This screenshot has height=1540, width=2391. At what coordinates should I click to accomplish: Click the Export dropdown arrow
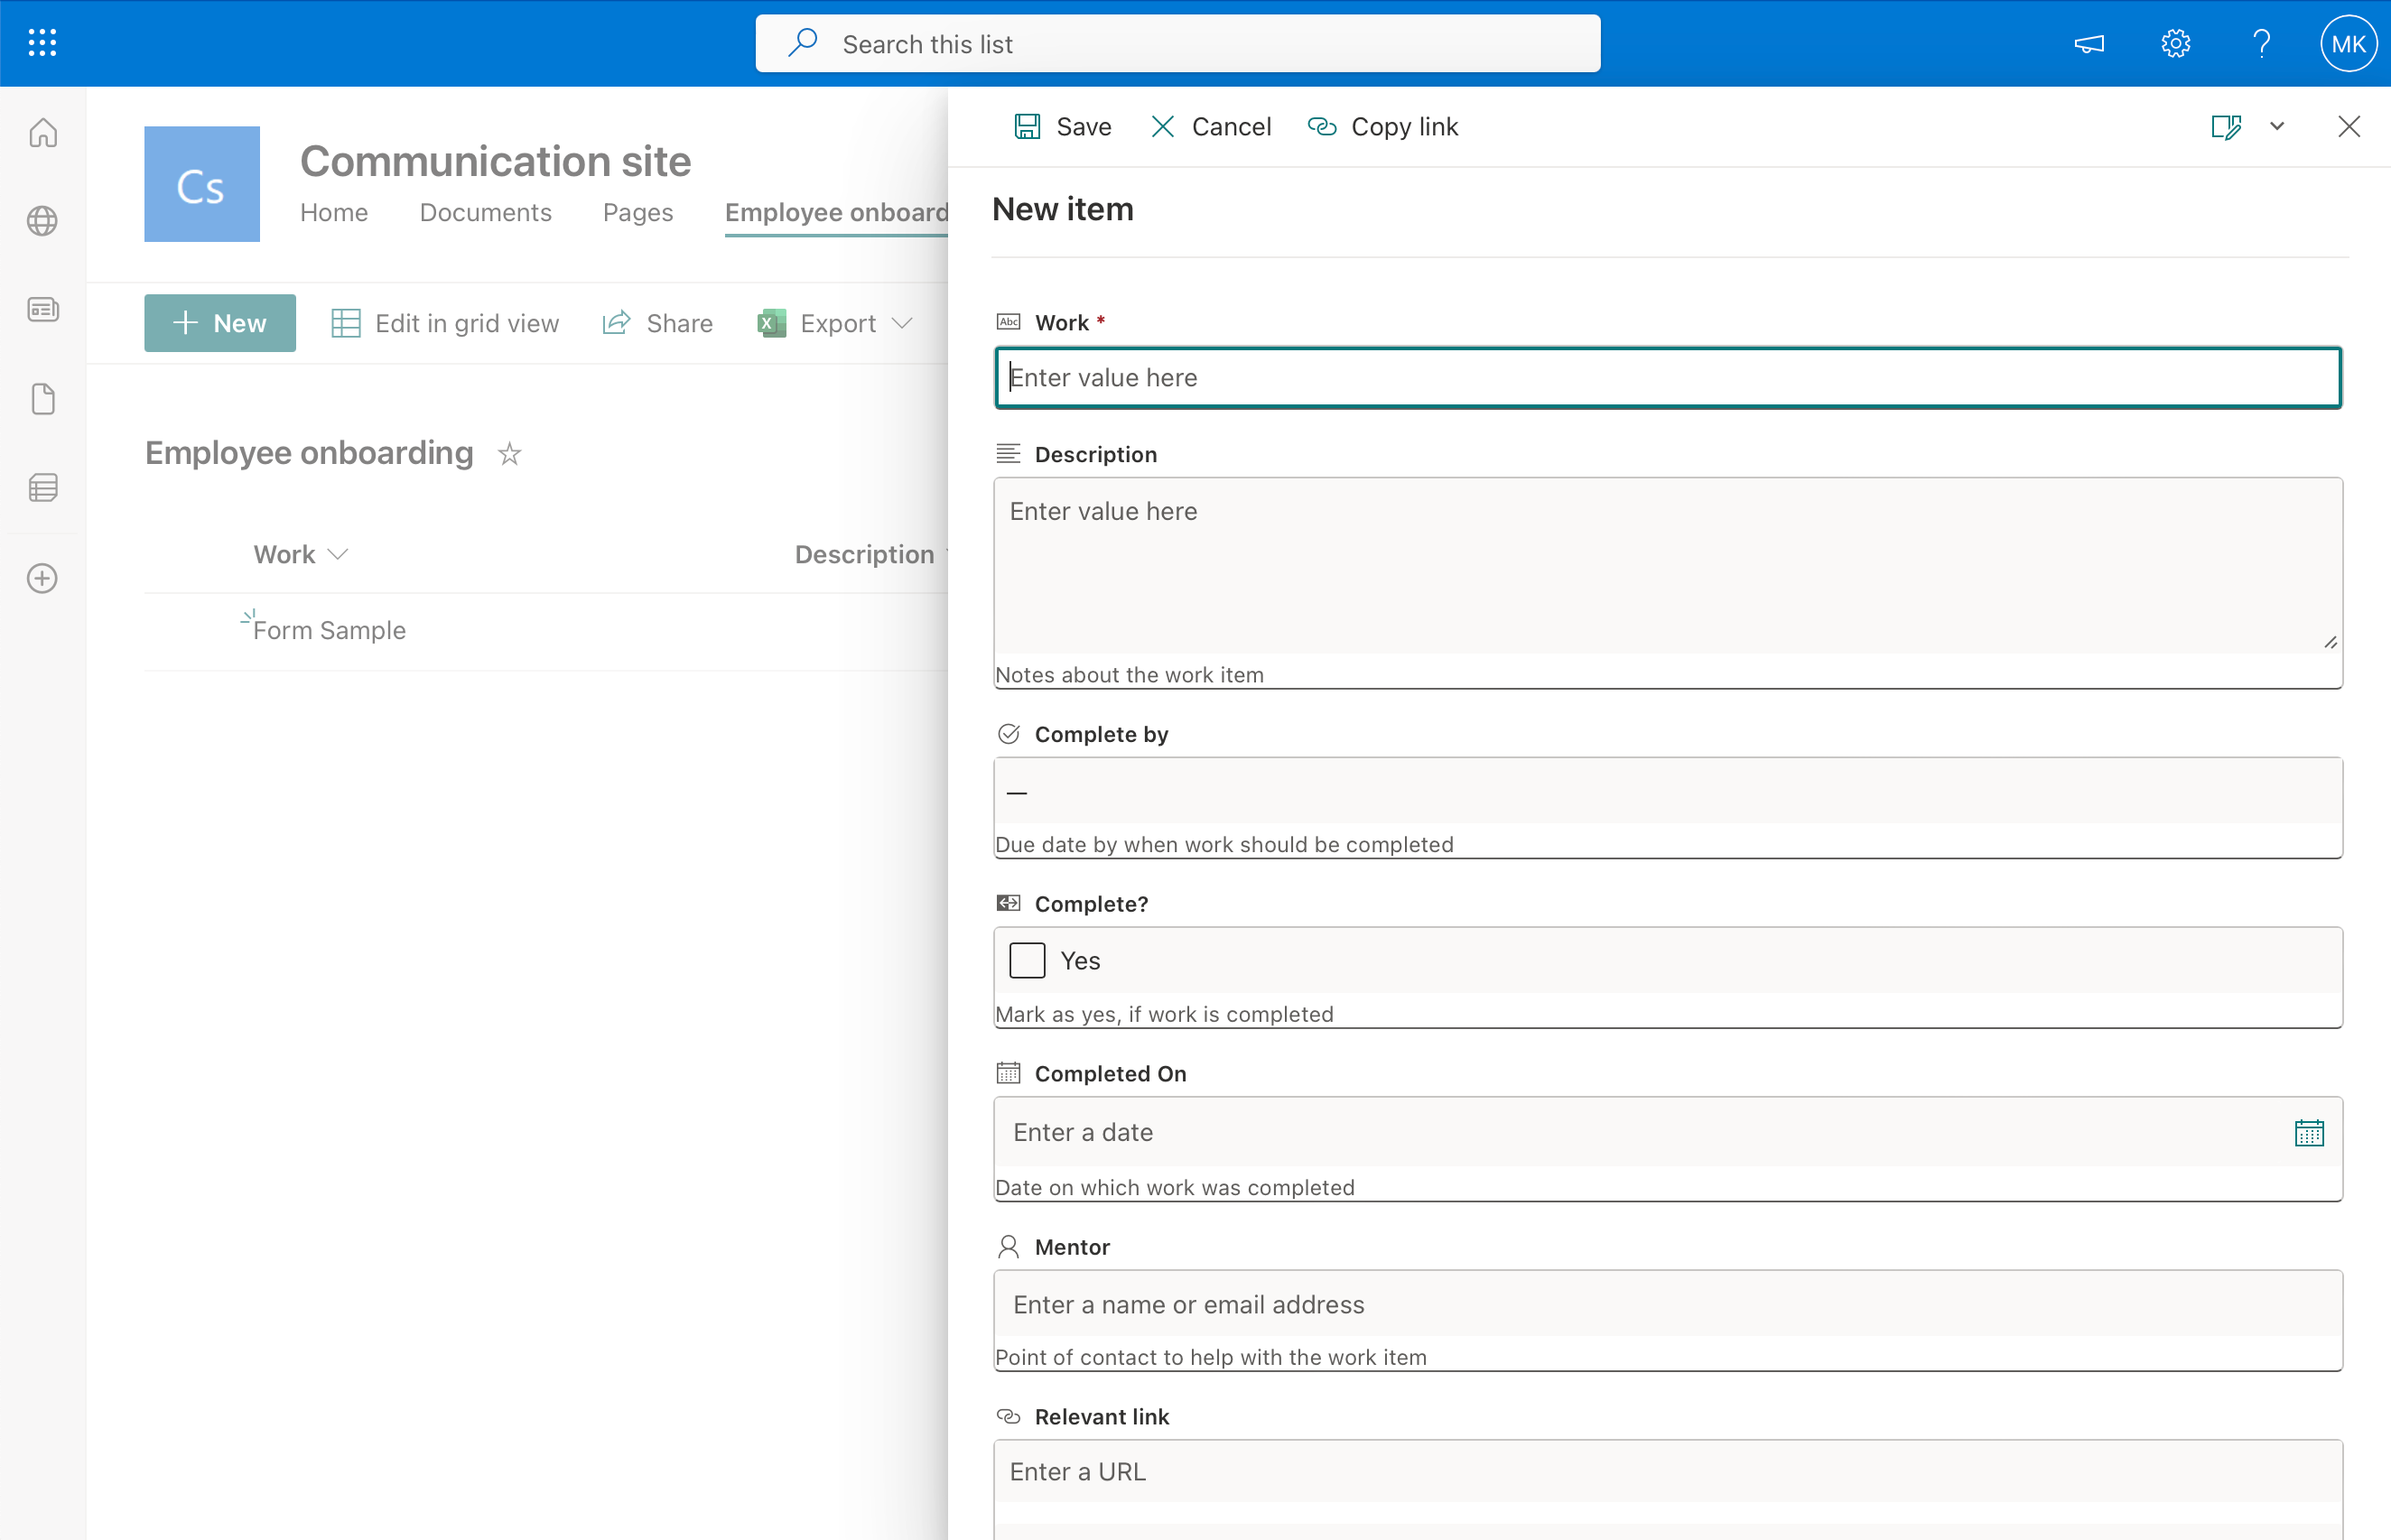903,320
